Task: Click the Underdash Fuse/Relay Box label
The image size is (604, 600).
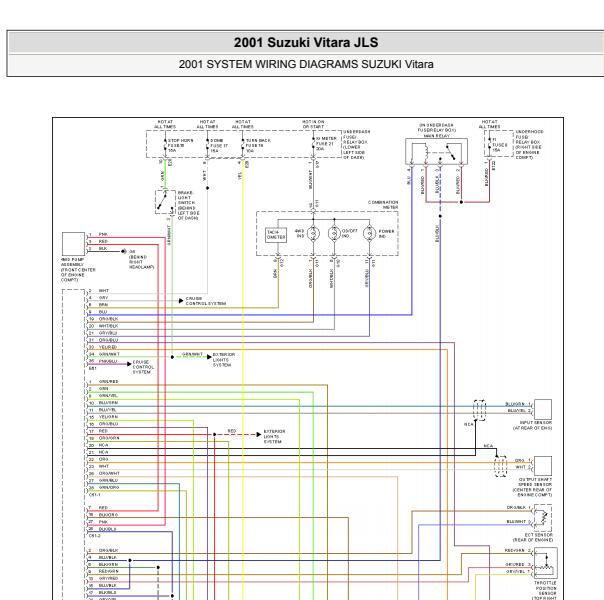Action: pos(356,144)
